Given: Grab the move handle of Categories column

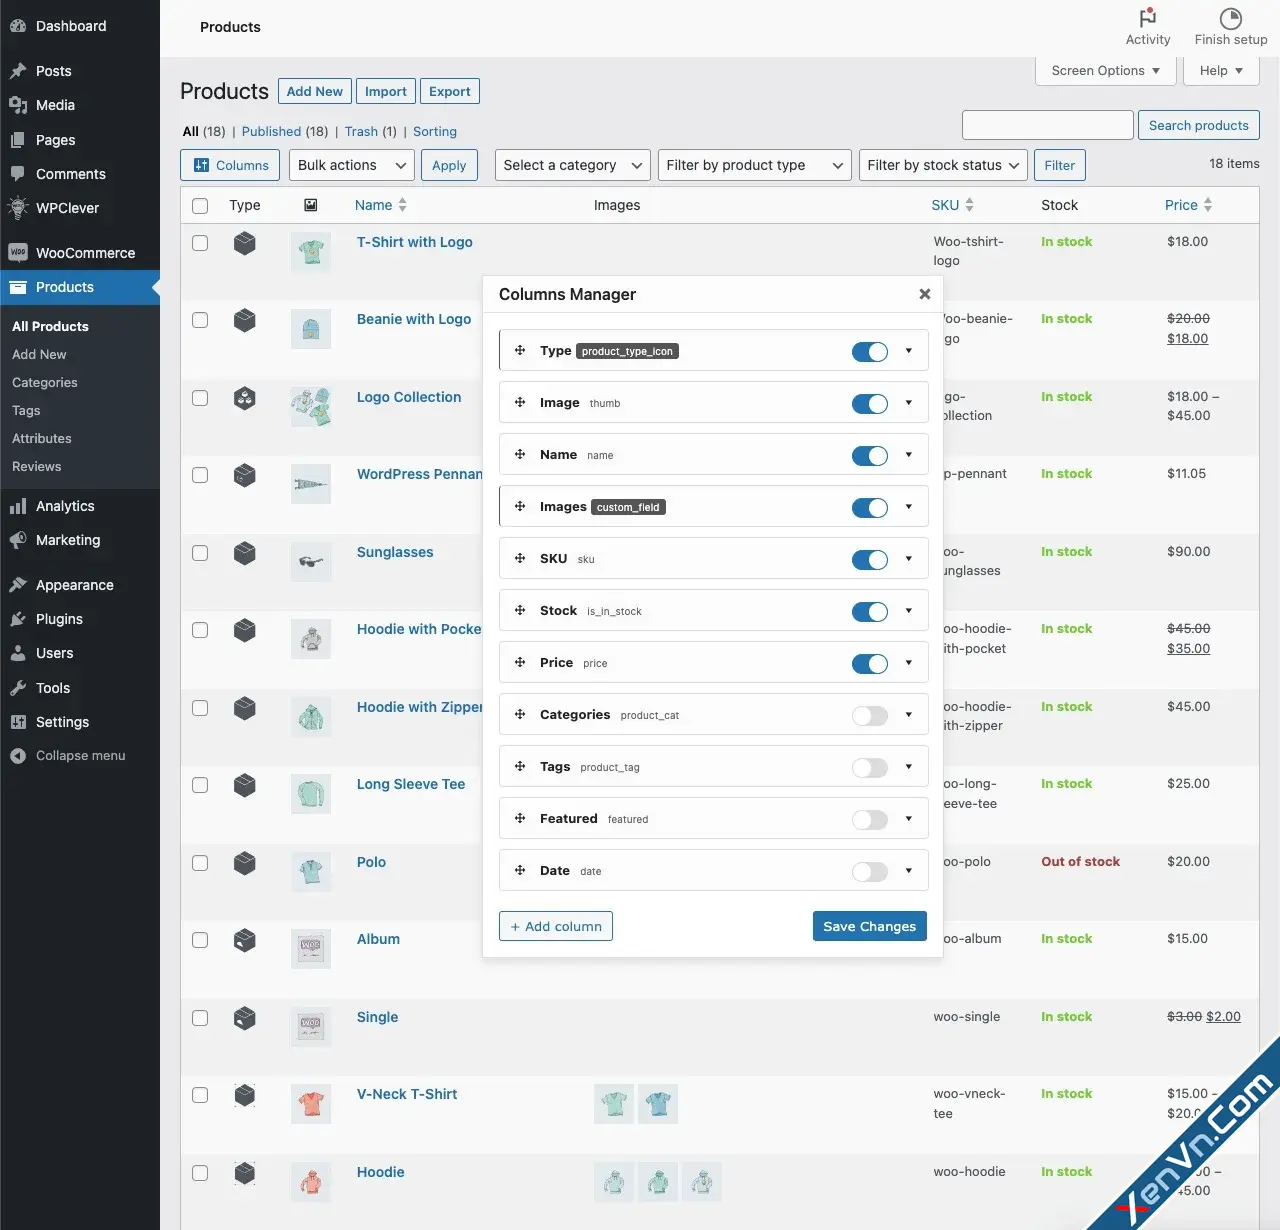Looking at the screenshot, I should coord(520,714).
